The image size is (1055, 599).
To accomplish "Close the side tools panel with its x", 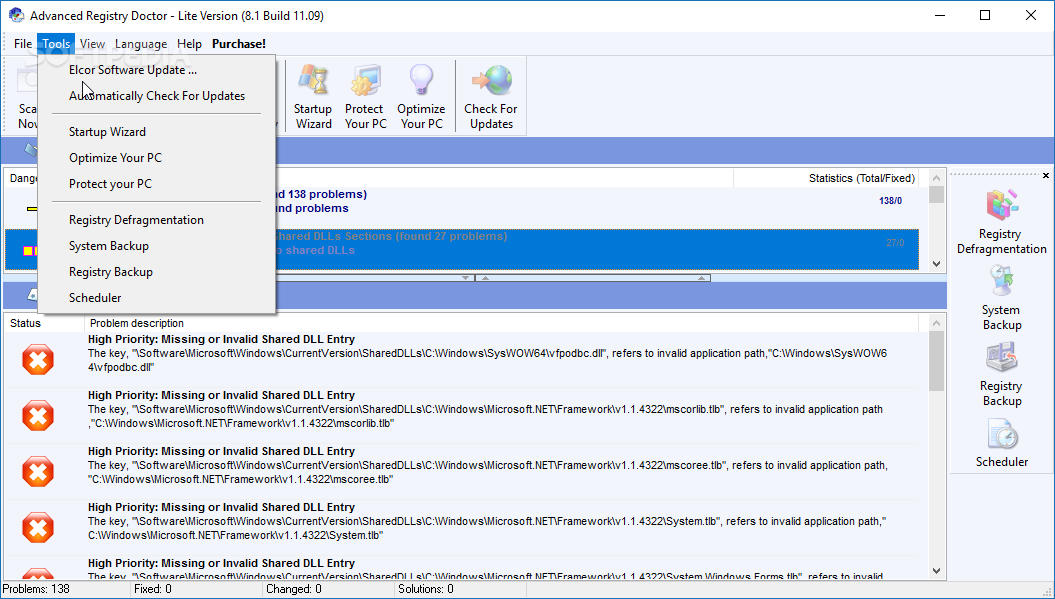I will coord(1046,176).
